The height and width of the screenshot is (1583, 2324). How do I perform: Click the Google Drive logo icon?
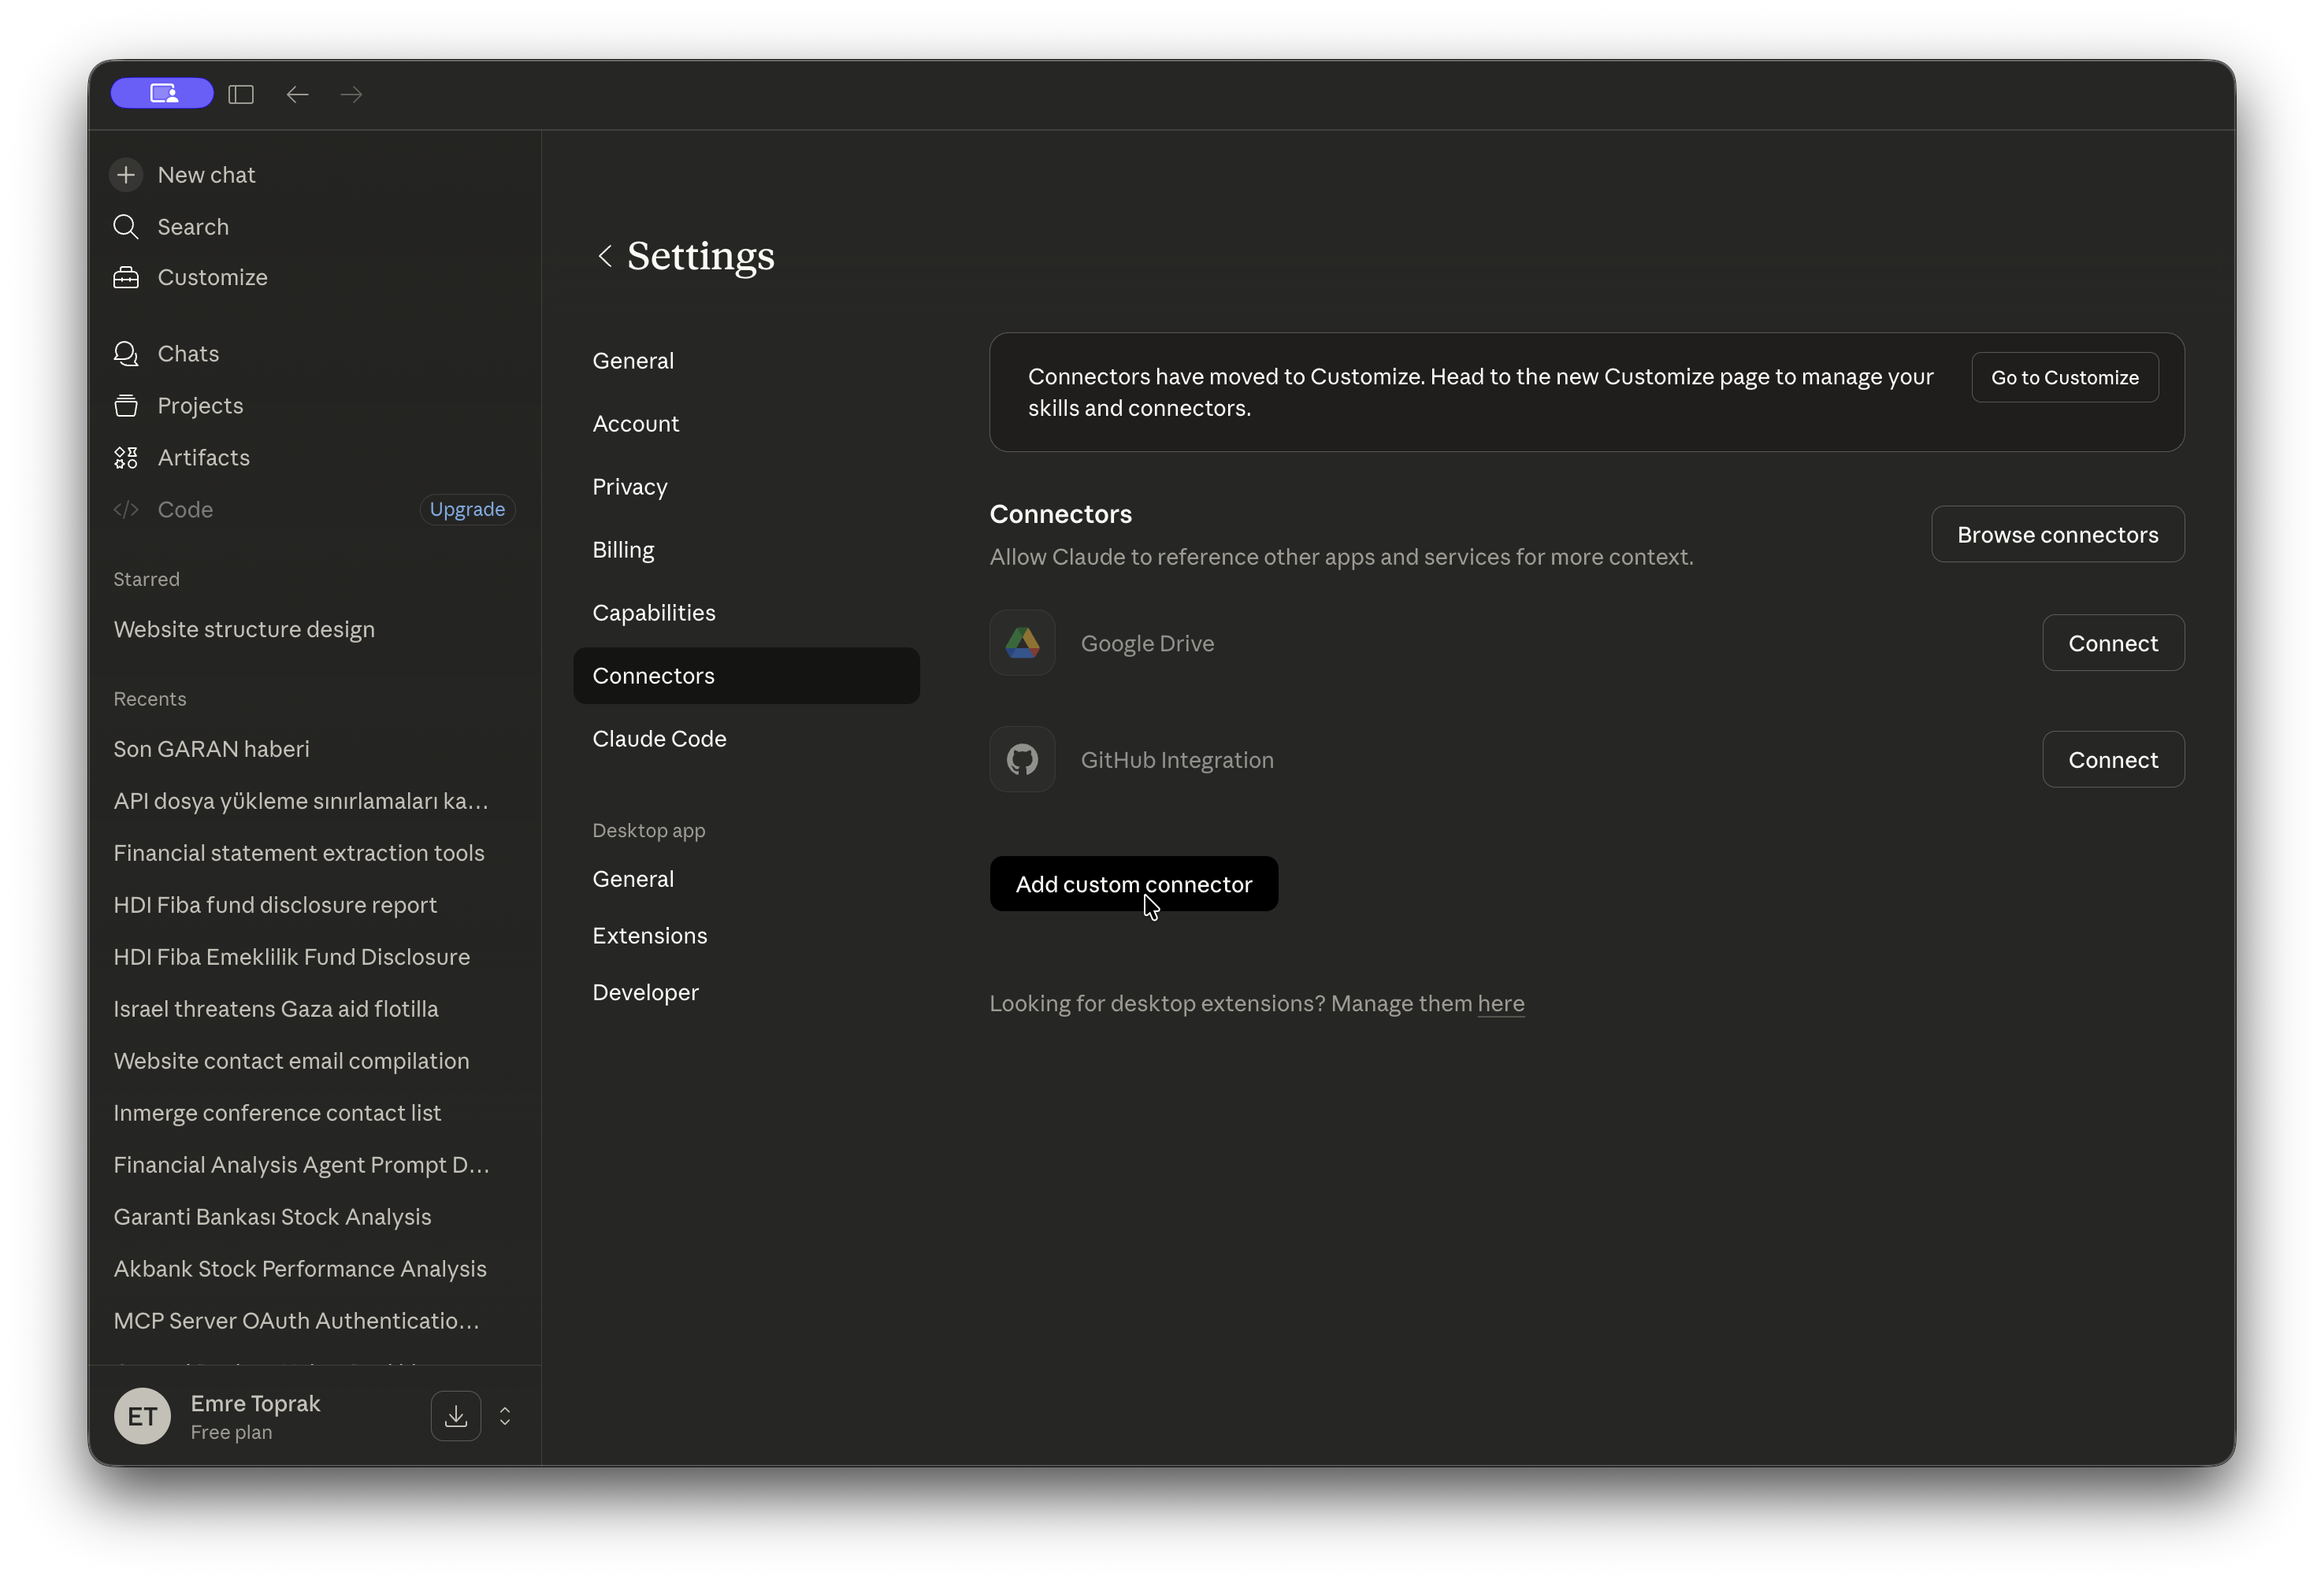tap(1022, 643)
